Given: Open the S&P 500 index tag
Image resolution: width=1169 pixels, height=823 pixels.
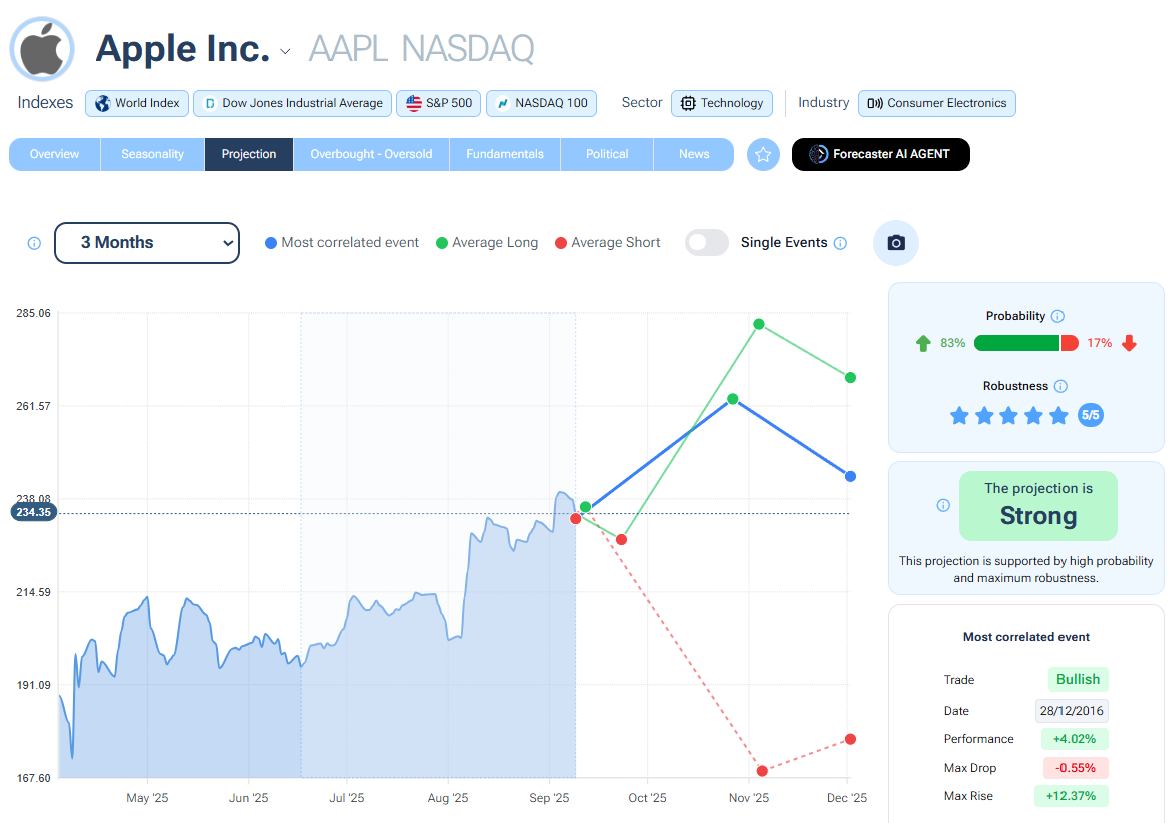Looking at the screenshot, I should (438, 103).
